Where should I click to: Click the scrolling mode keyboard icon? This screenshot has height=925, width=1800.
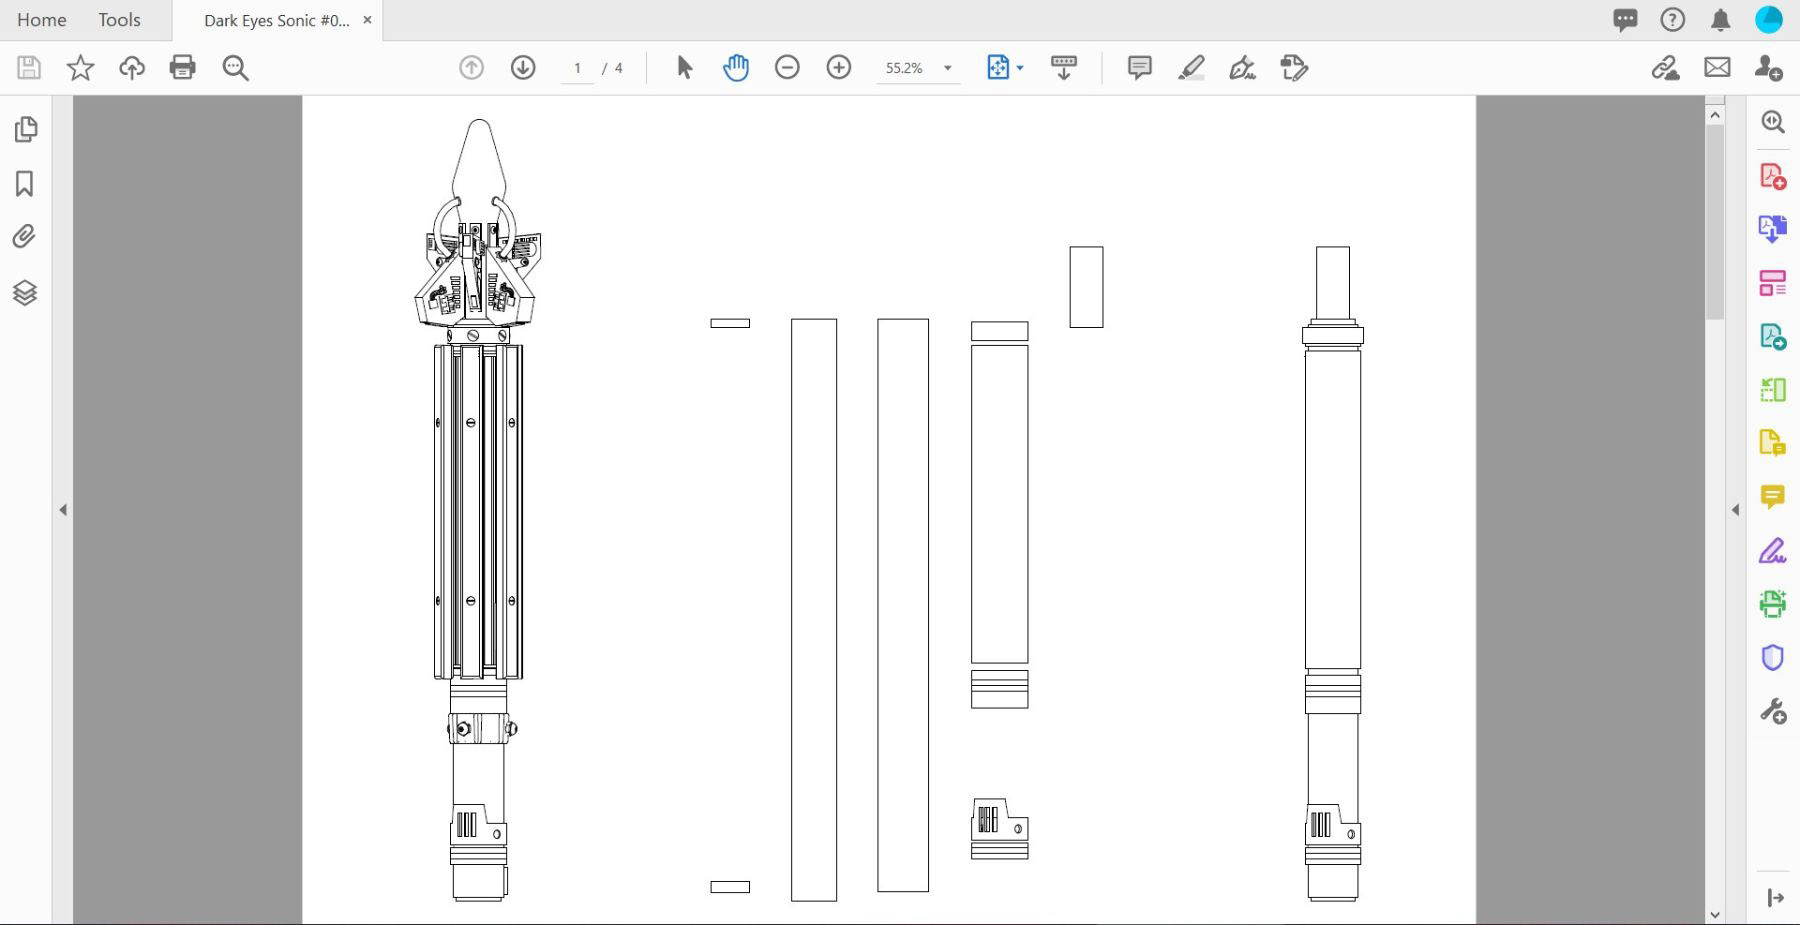[1064, 68]
